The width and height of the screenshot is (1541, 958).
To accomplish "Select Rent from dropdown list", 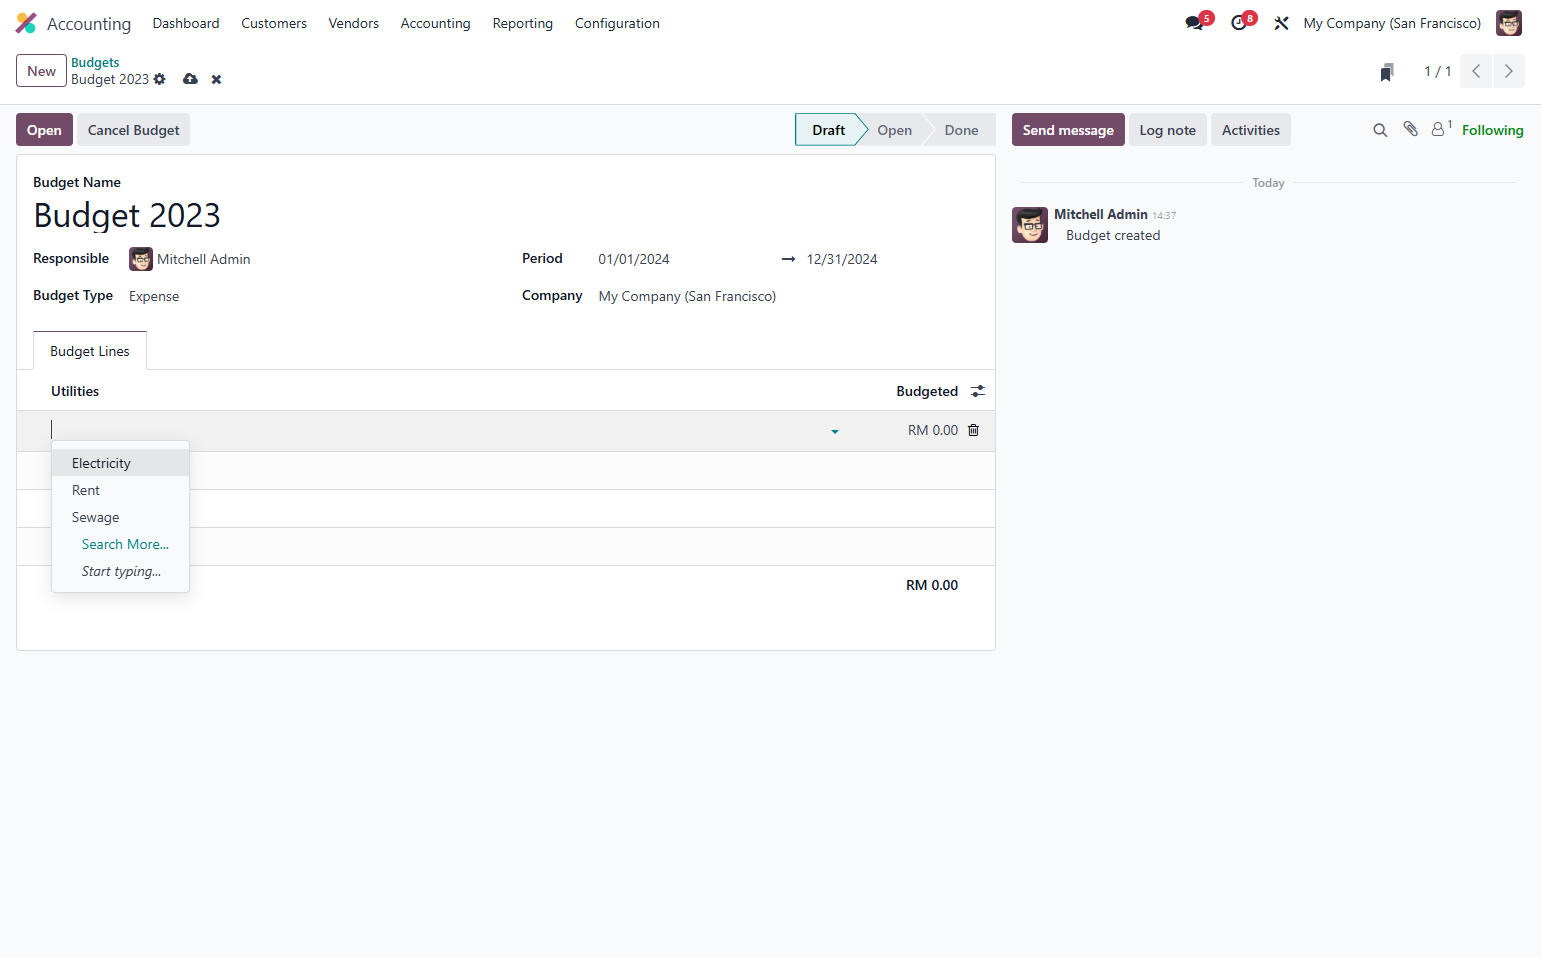I will [x=120, y=490].
